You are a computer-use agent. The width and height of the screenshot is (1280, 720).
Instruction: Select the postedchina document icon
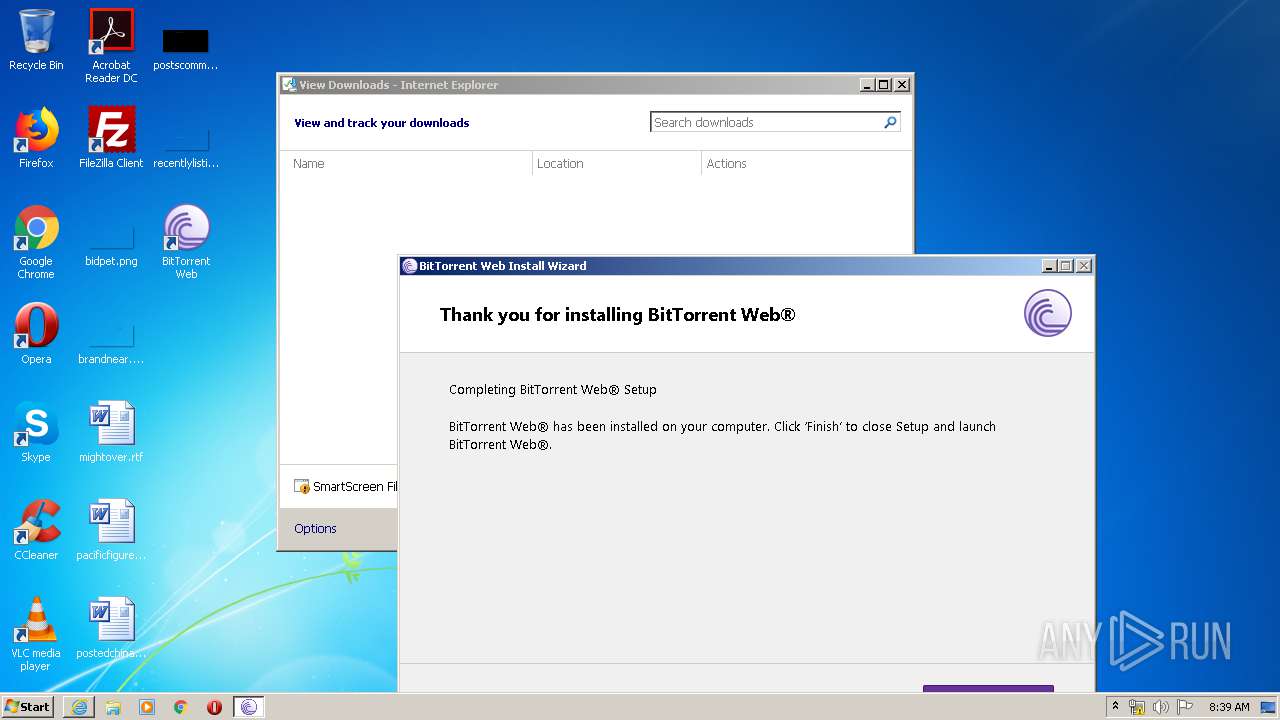[x=111, y=628]
